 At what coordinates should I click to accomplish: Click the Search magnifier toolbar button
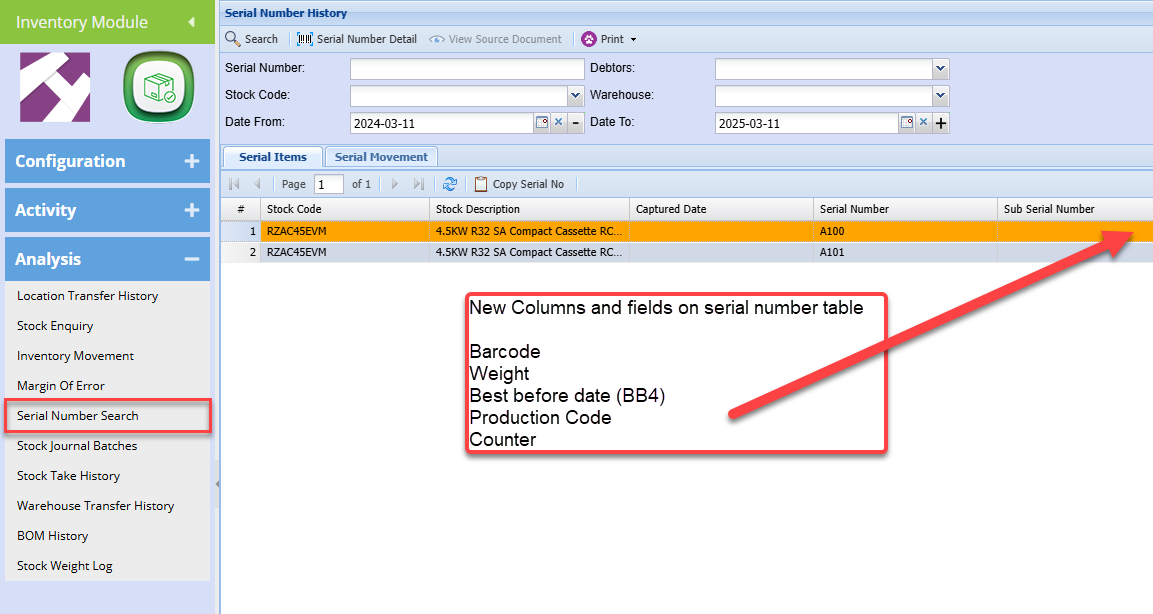(251, 39)
